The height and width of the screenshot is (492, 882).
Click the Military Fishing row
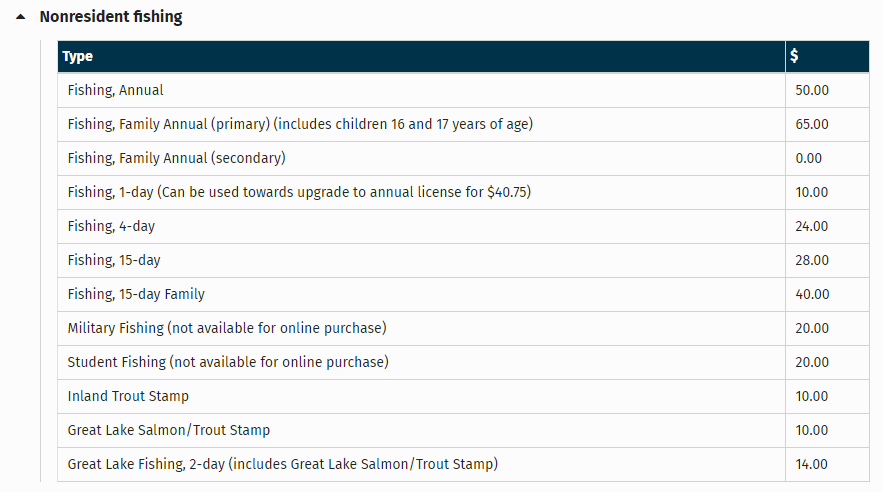click(x=227, y=328)
